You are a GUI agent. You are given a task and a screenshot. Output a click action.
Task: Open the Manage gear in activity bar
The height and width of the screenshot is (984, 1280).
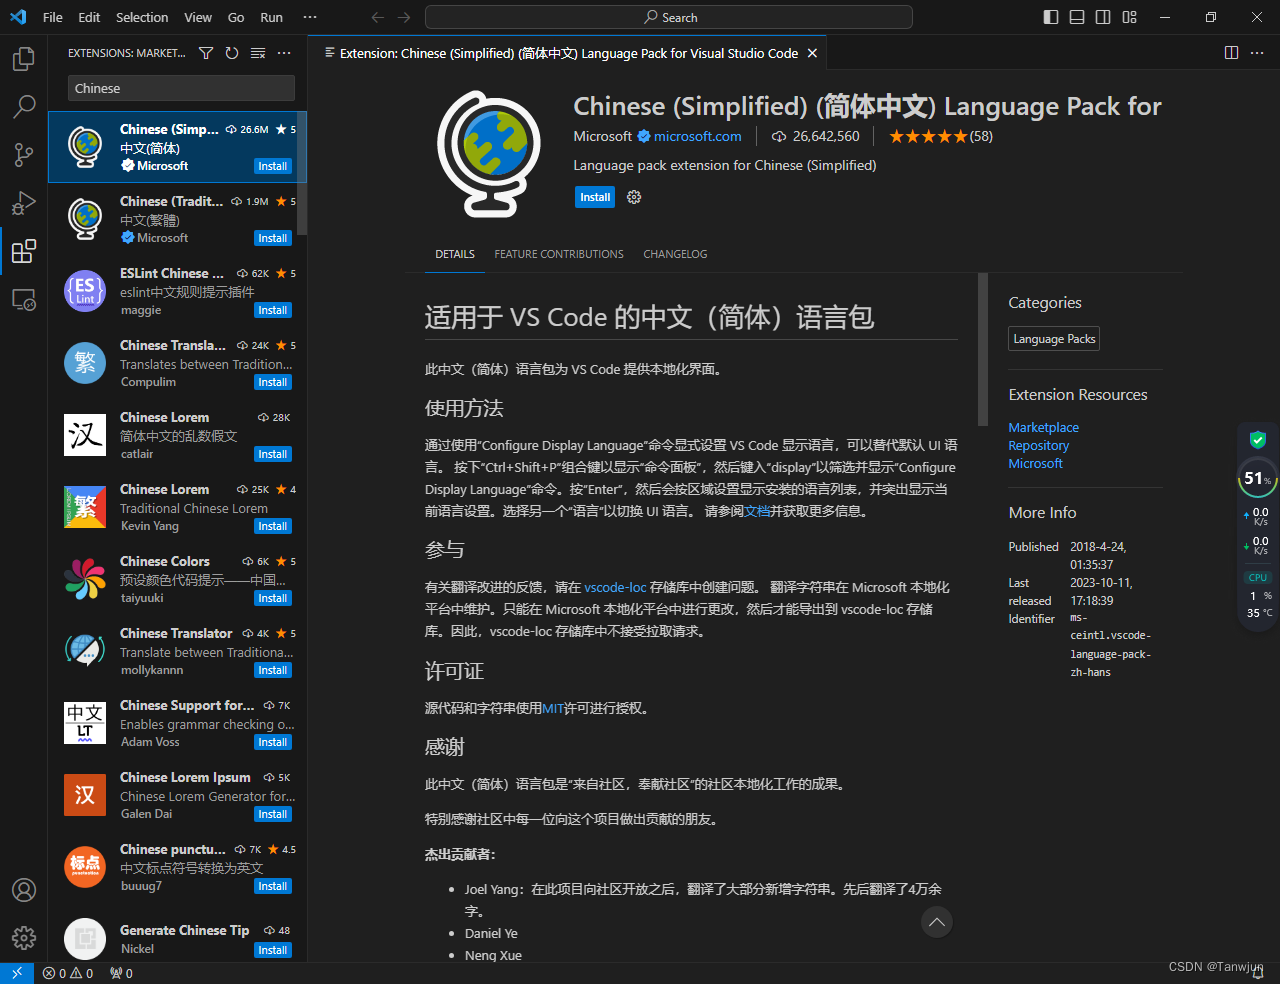pyautogui.click(x=24, y=937)
